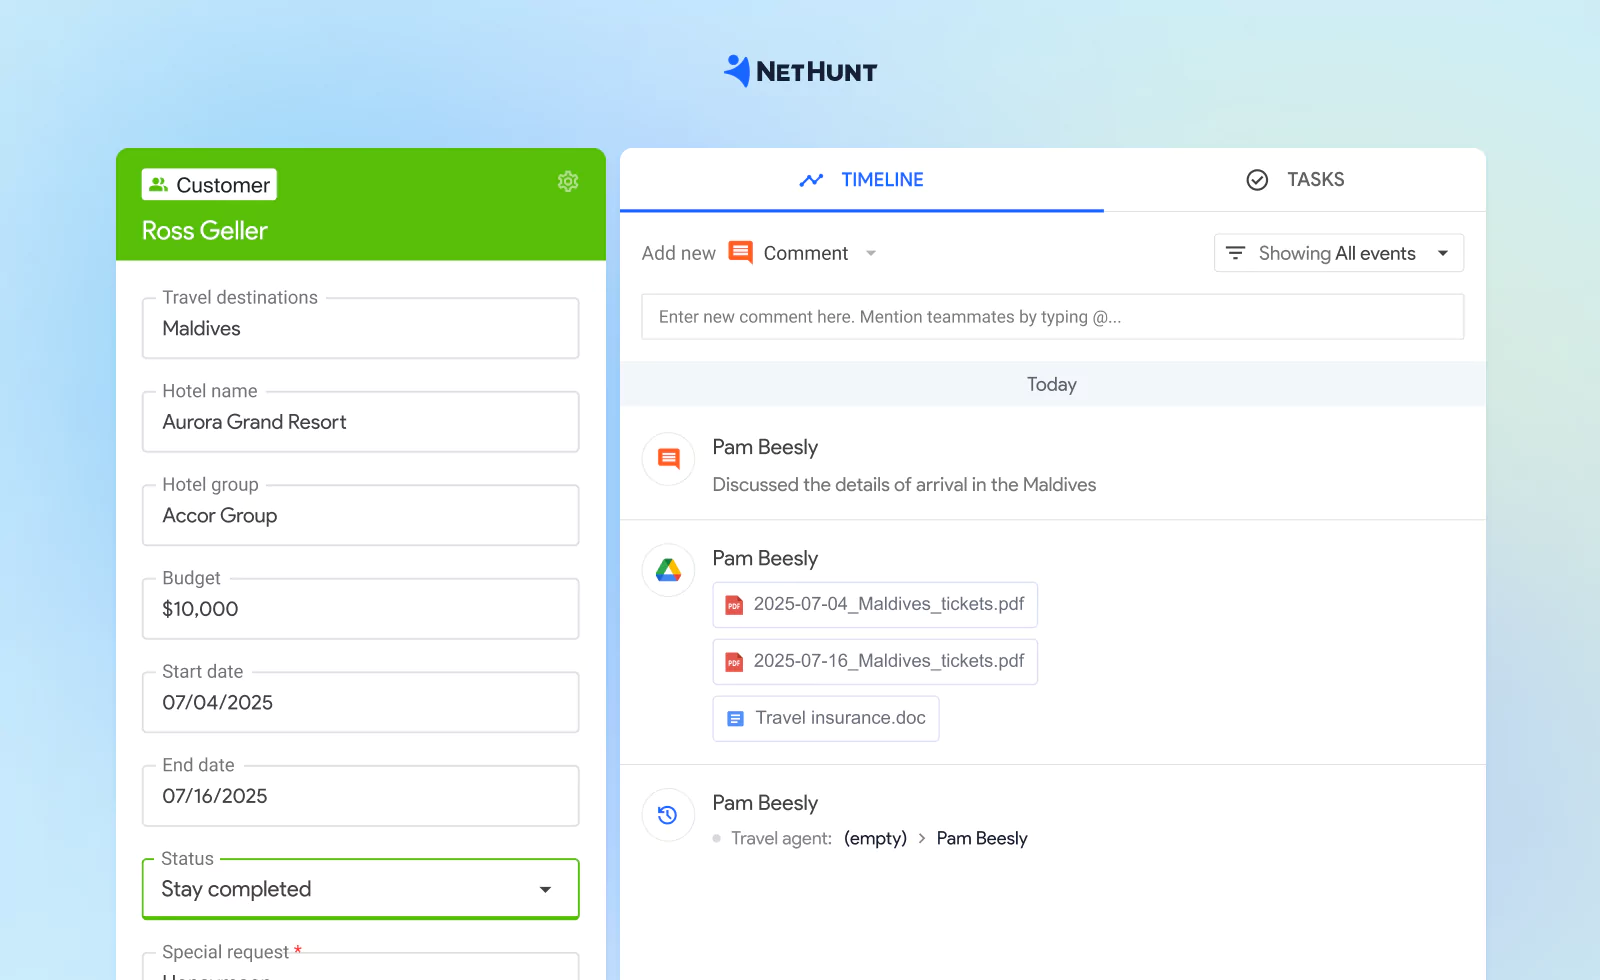The width and height of the screenshot is (1600, 980).
Task: Switch to the TASKS tab
Action: point(1295,179)
